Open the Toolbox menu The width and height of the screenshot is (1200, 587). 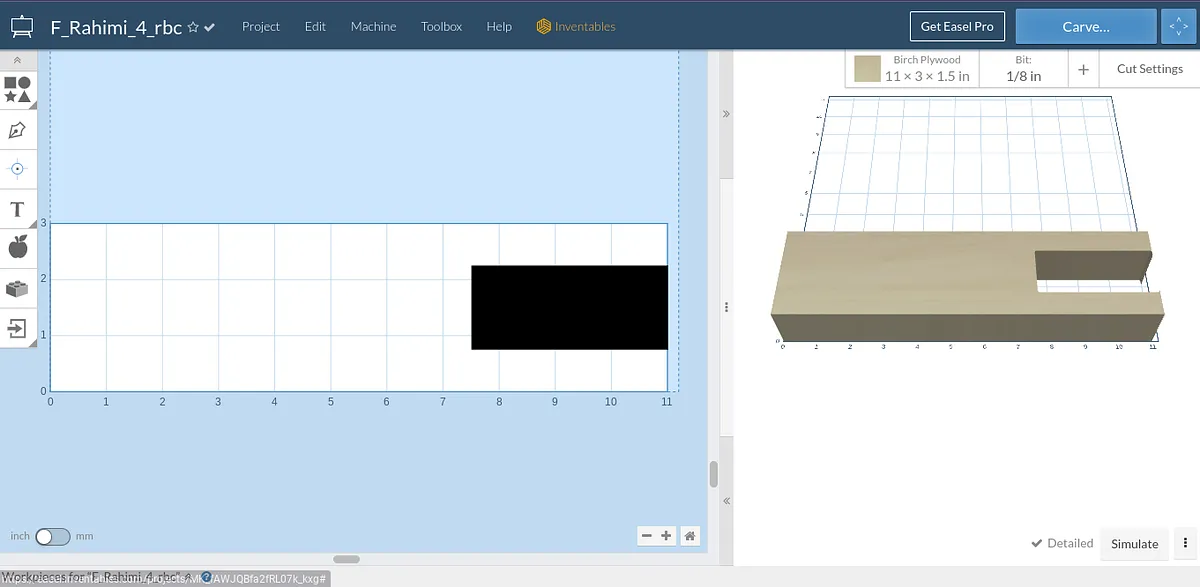point(441,26)
